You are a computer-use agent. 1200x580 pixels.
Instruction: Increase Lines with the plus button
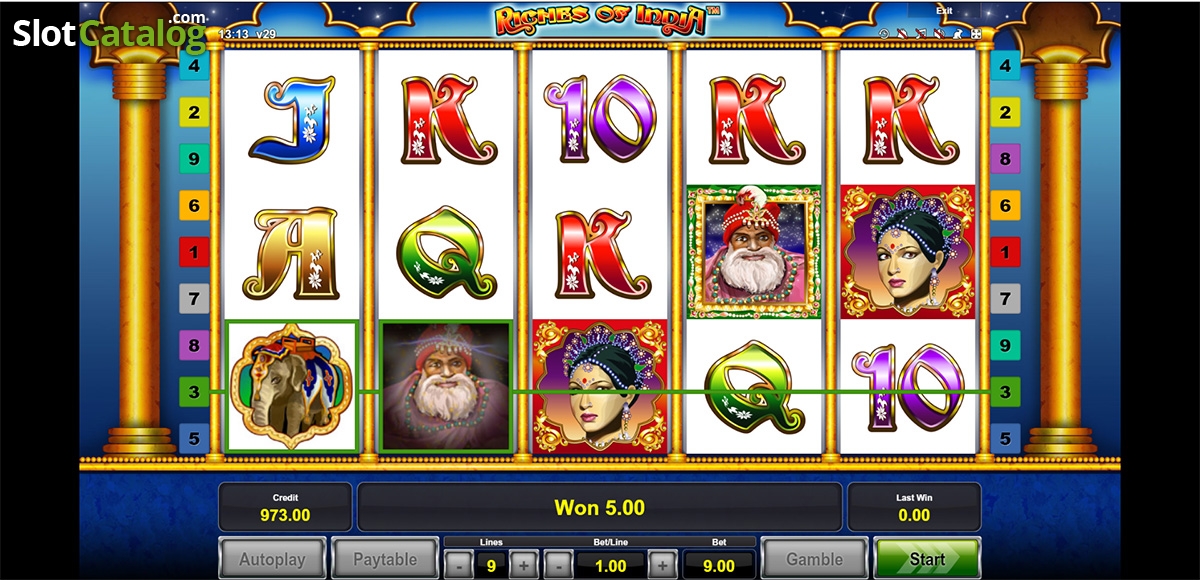pos(524,565)
